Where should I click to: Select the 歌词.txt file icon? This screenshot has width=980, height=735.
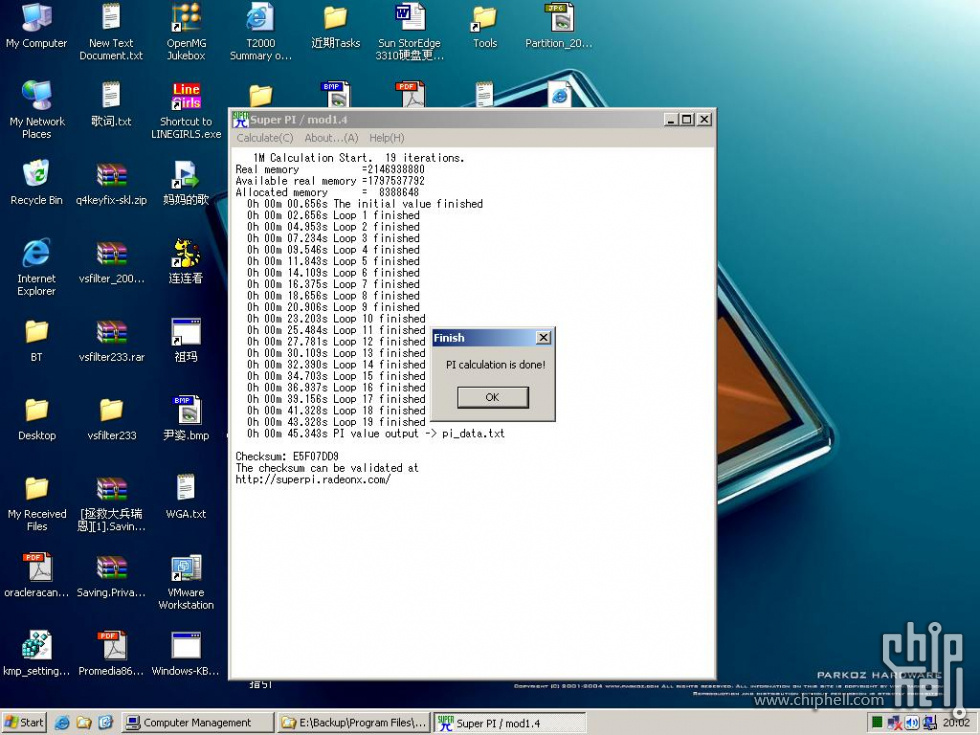point(111,104)
